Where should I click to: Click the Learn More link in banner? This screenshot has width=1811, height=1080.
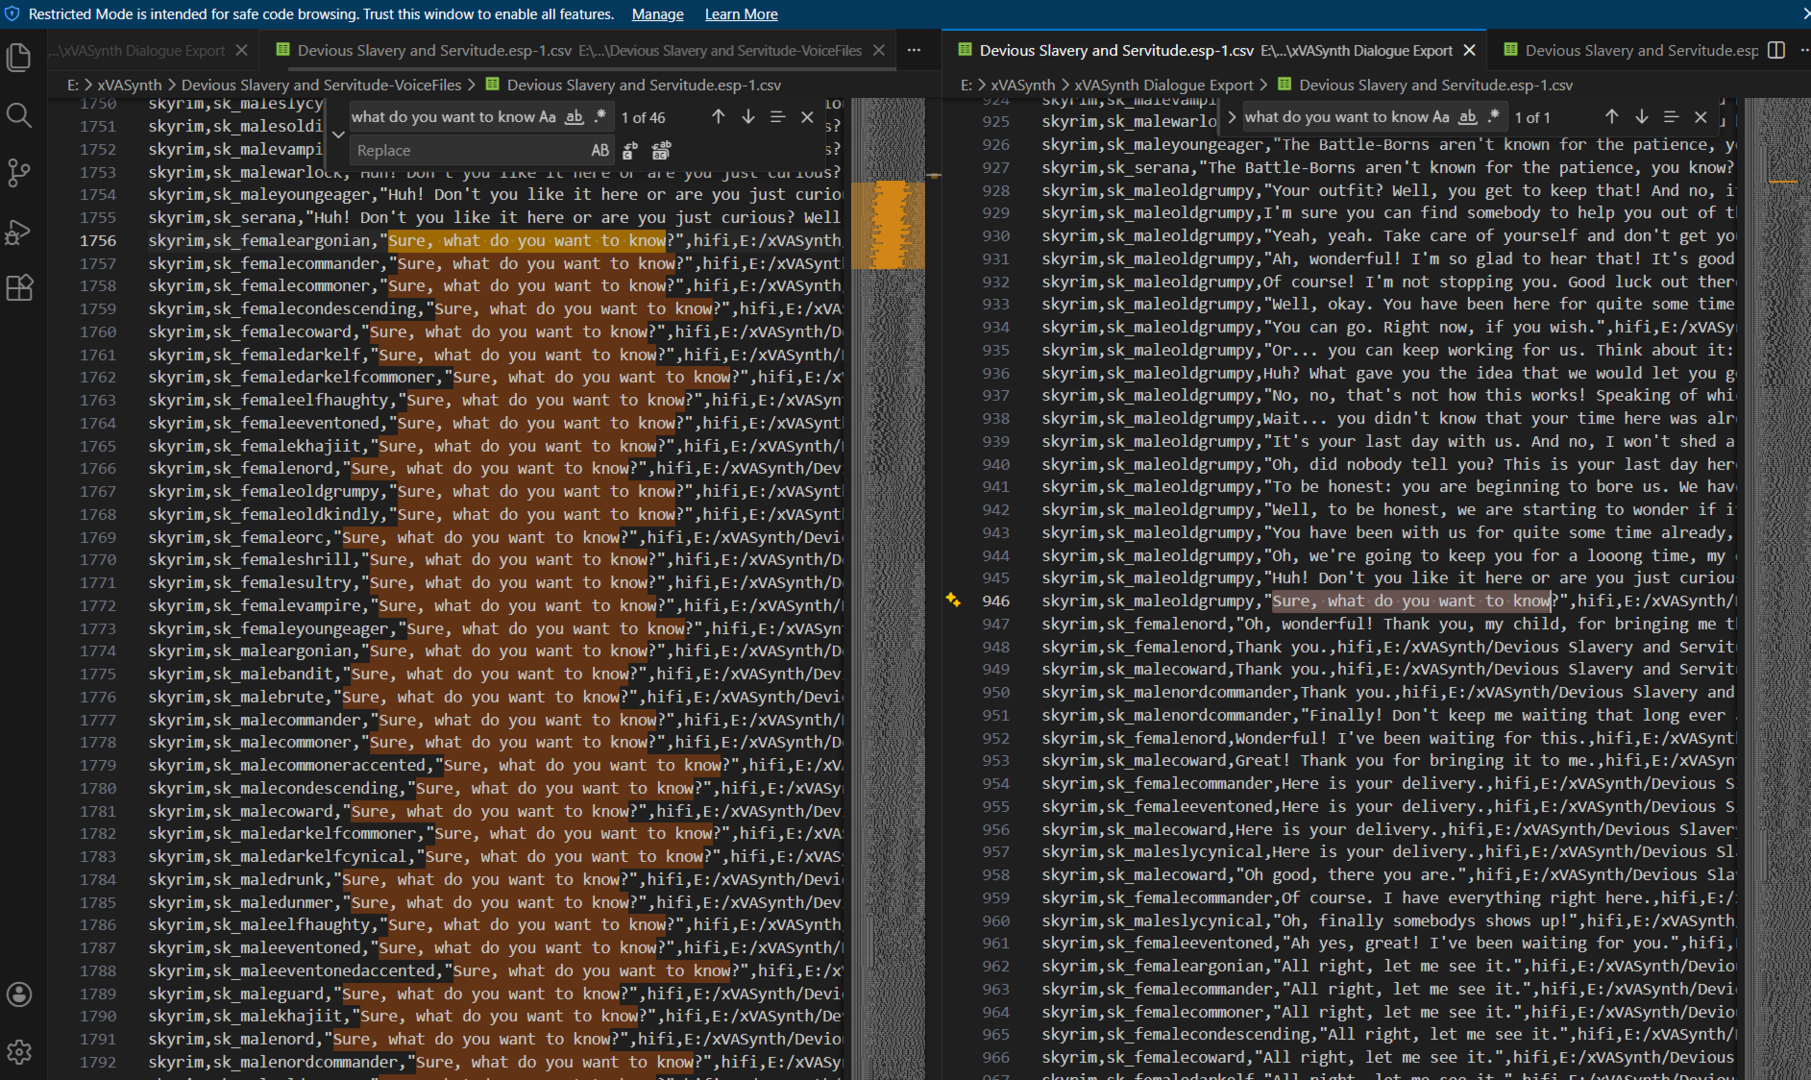pos(741,14)
